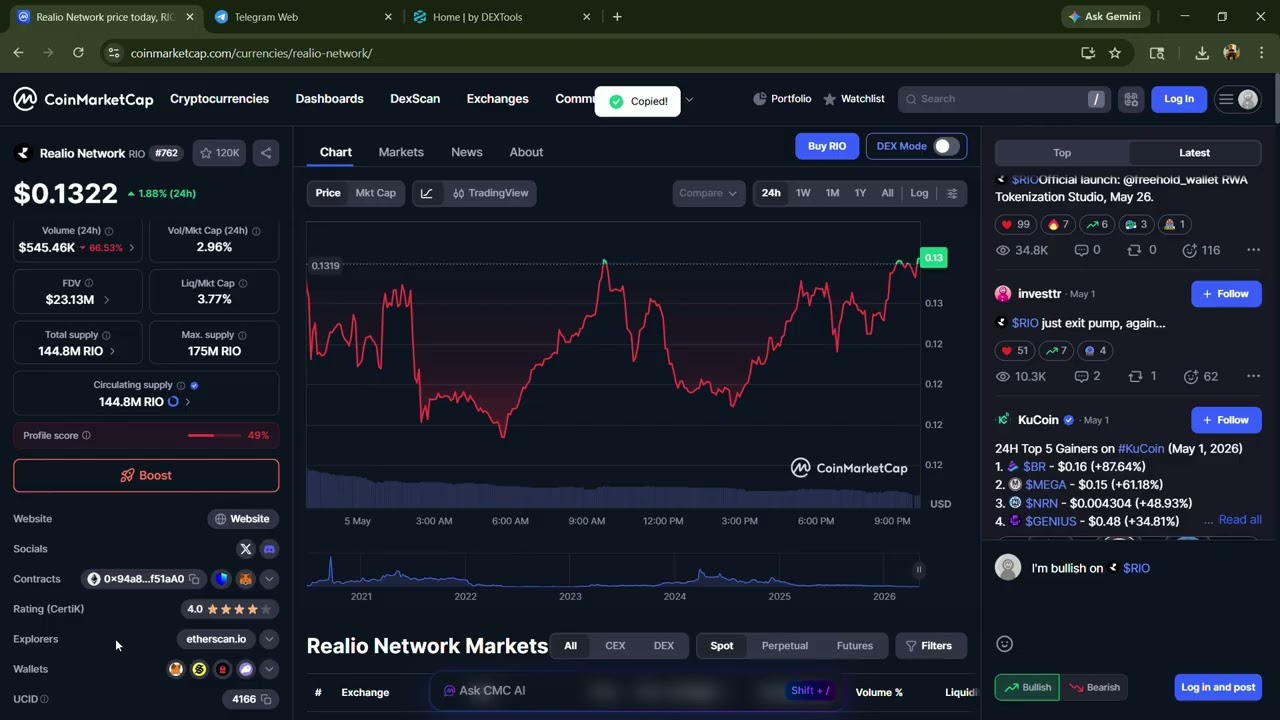Viewport: 1280px width, 720px height.
Task: Toggle the DEX Mode switch
Action: point(945,146)
